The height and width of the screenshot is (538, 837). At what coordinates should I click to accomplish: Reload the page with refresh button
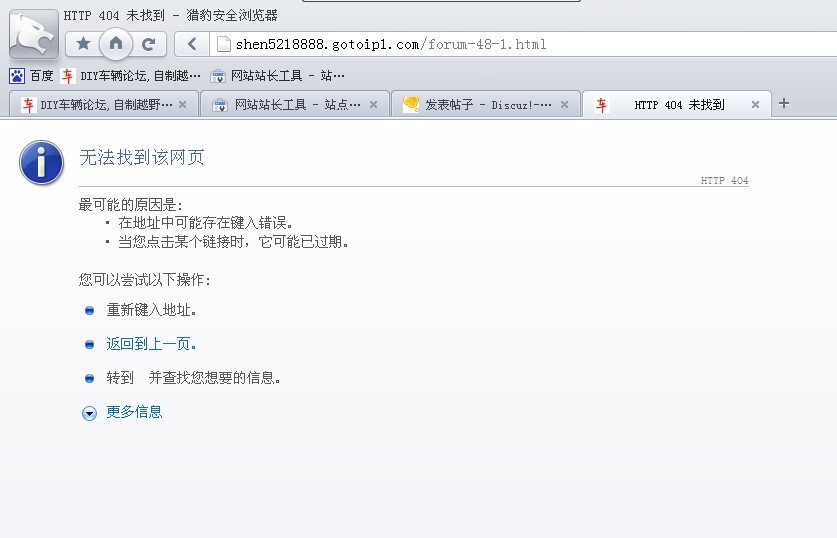click(x=149, y=44)
